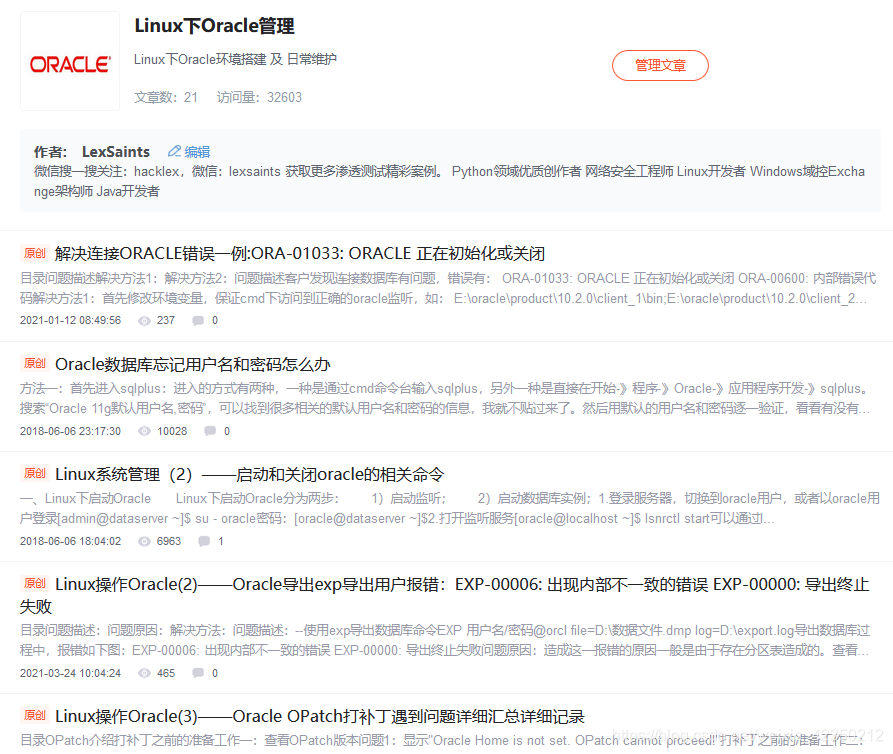
Task: Click the view count 6963
Action: (x=169, y=541)
